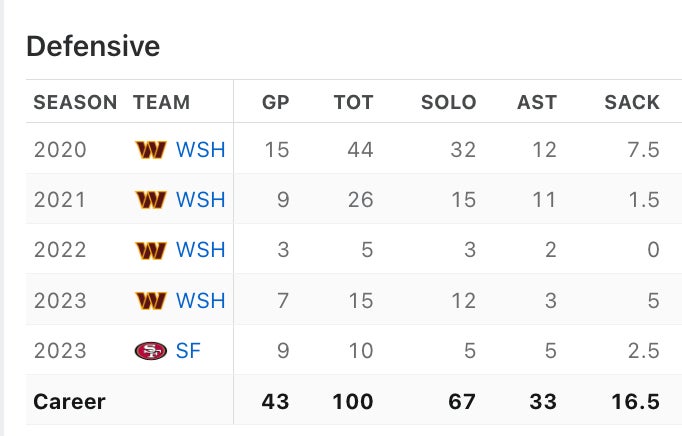Click the 49ers logo in the SF row
Screen dimensions: 682x436
150,351
